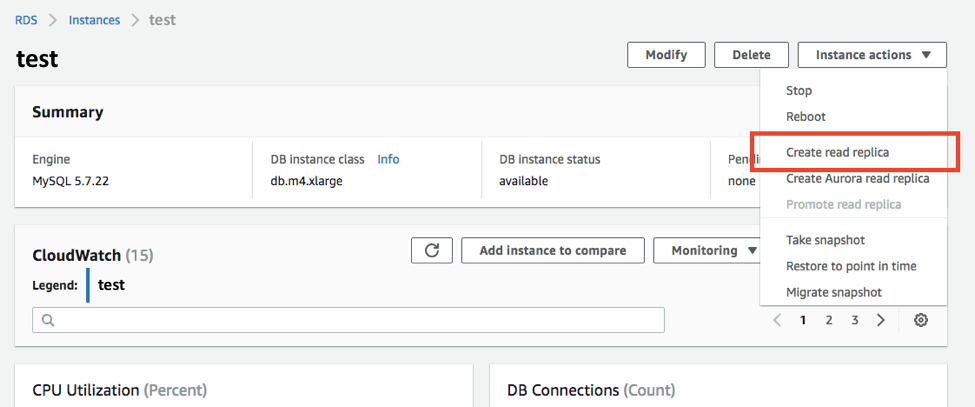This screenshot has width=975, height=407.
Task: Open CloudWatch settings gear icon
Action: coord(921,320)
